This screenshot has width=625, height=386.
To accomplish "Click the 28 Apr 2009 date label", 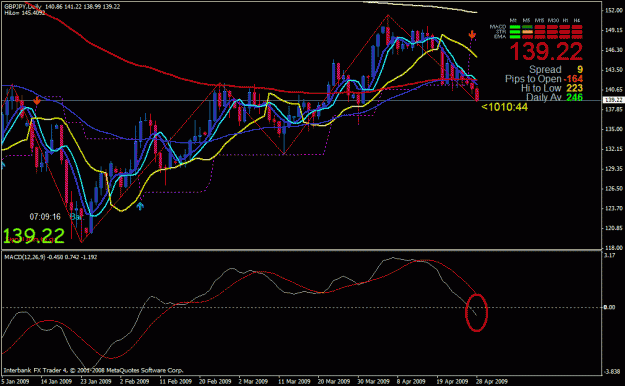I will point(492,381).
